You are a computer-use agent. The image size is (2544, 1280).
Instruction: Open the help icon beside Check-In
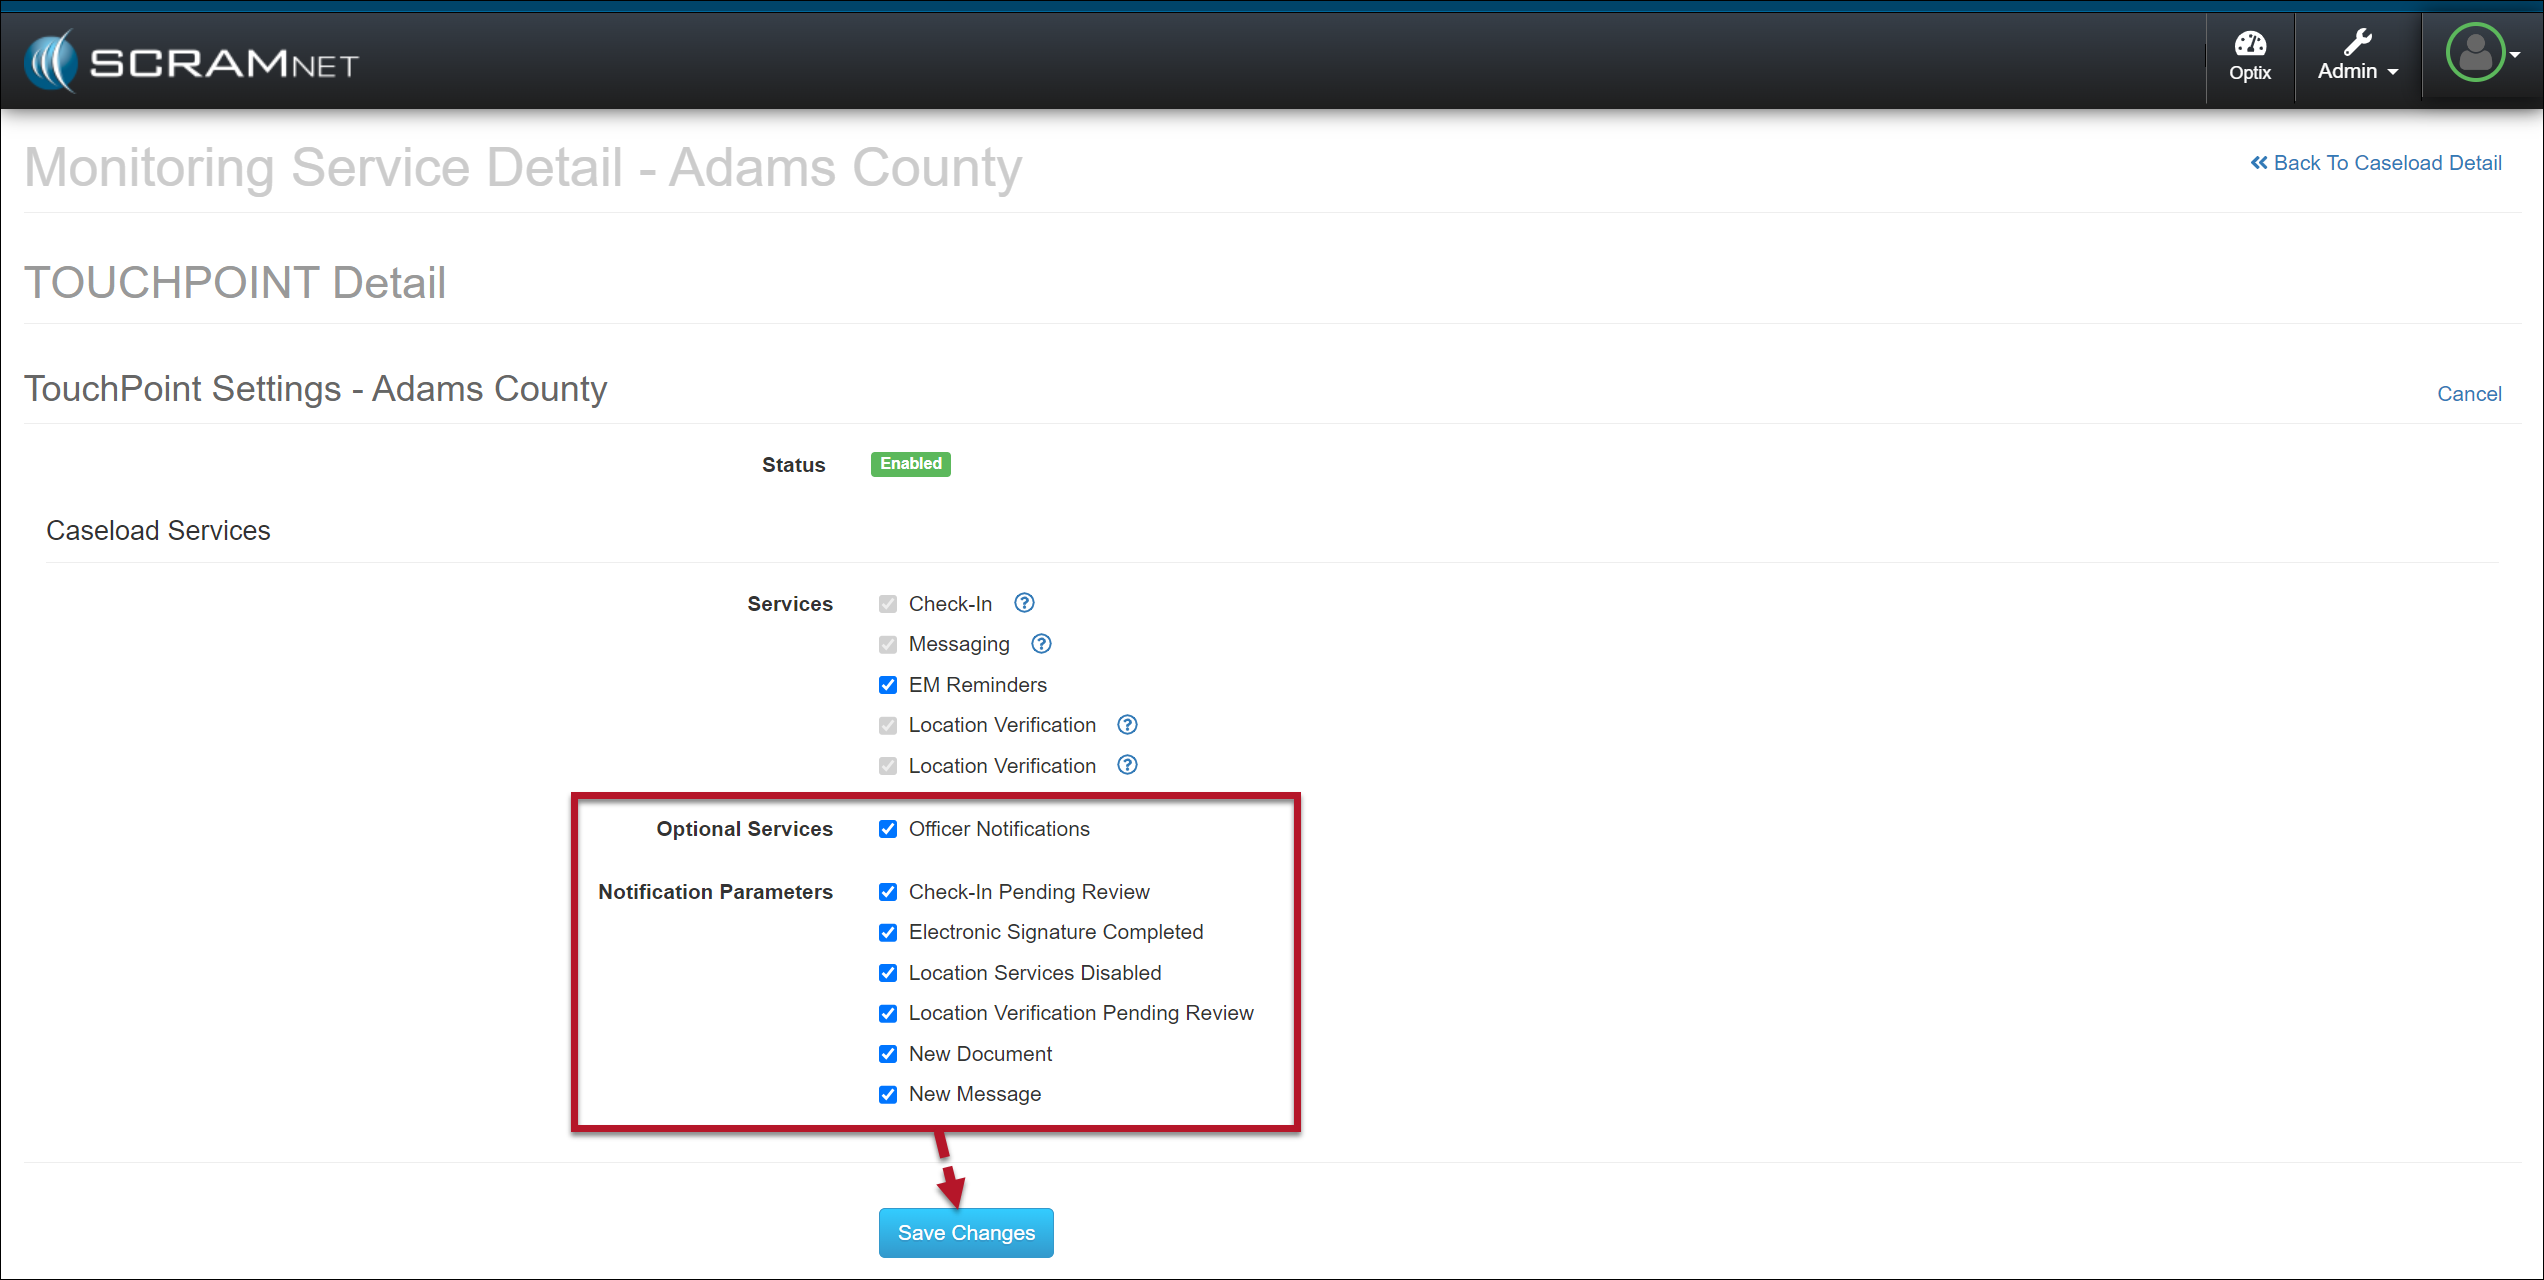pyautogui.click(x=1024, y=603)
